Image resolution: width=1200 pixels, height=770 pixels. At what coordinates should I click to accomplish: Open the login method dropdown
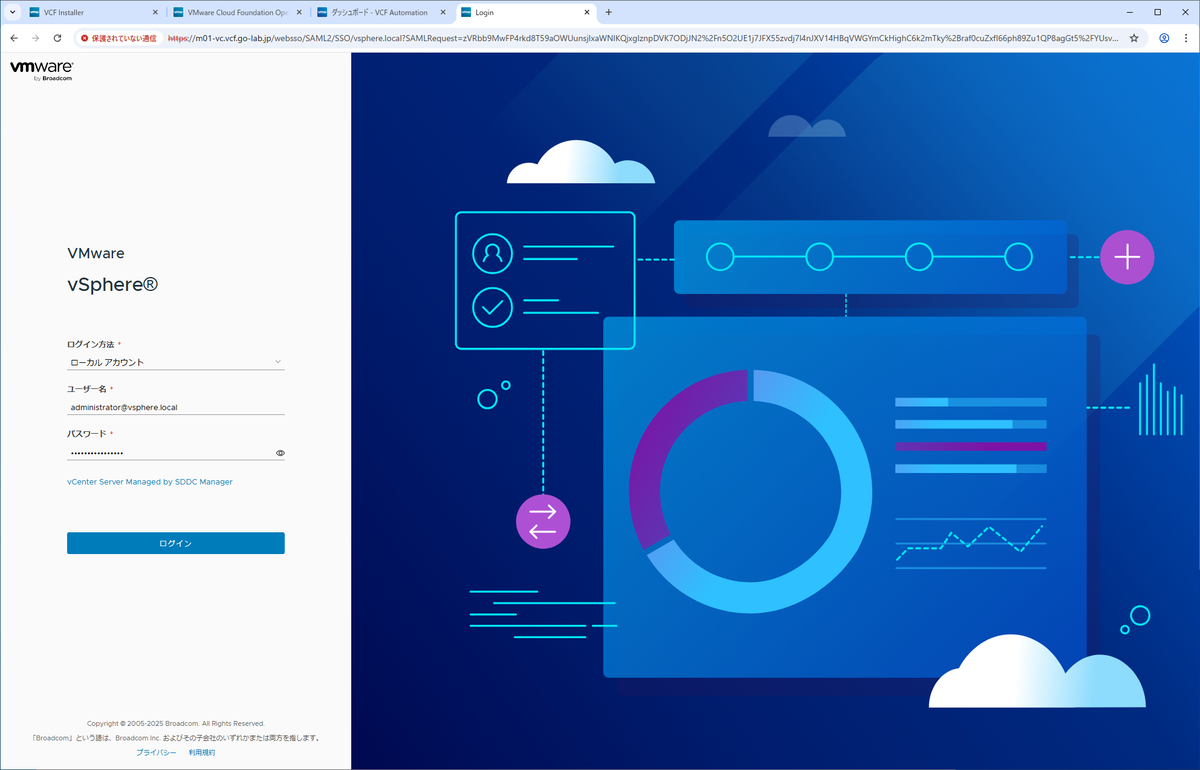[176, 362]
